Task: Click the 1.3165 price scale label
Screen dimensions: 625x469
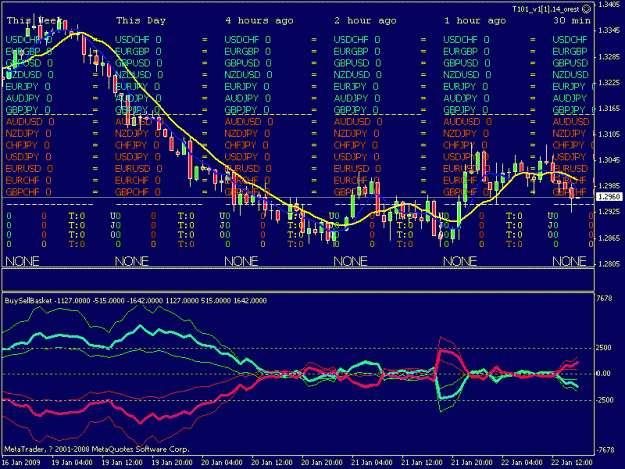Action: [609, 108]
